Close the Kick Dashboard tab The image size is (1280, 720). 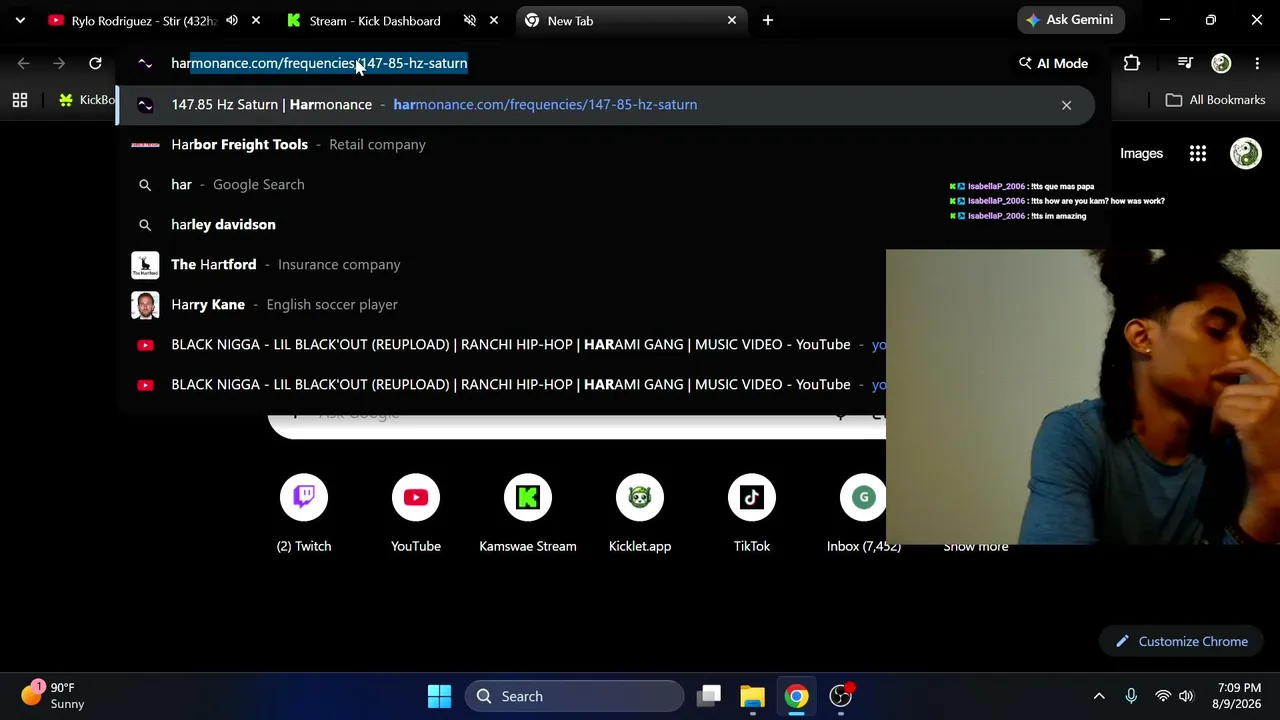pos(494,20)
